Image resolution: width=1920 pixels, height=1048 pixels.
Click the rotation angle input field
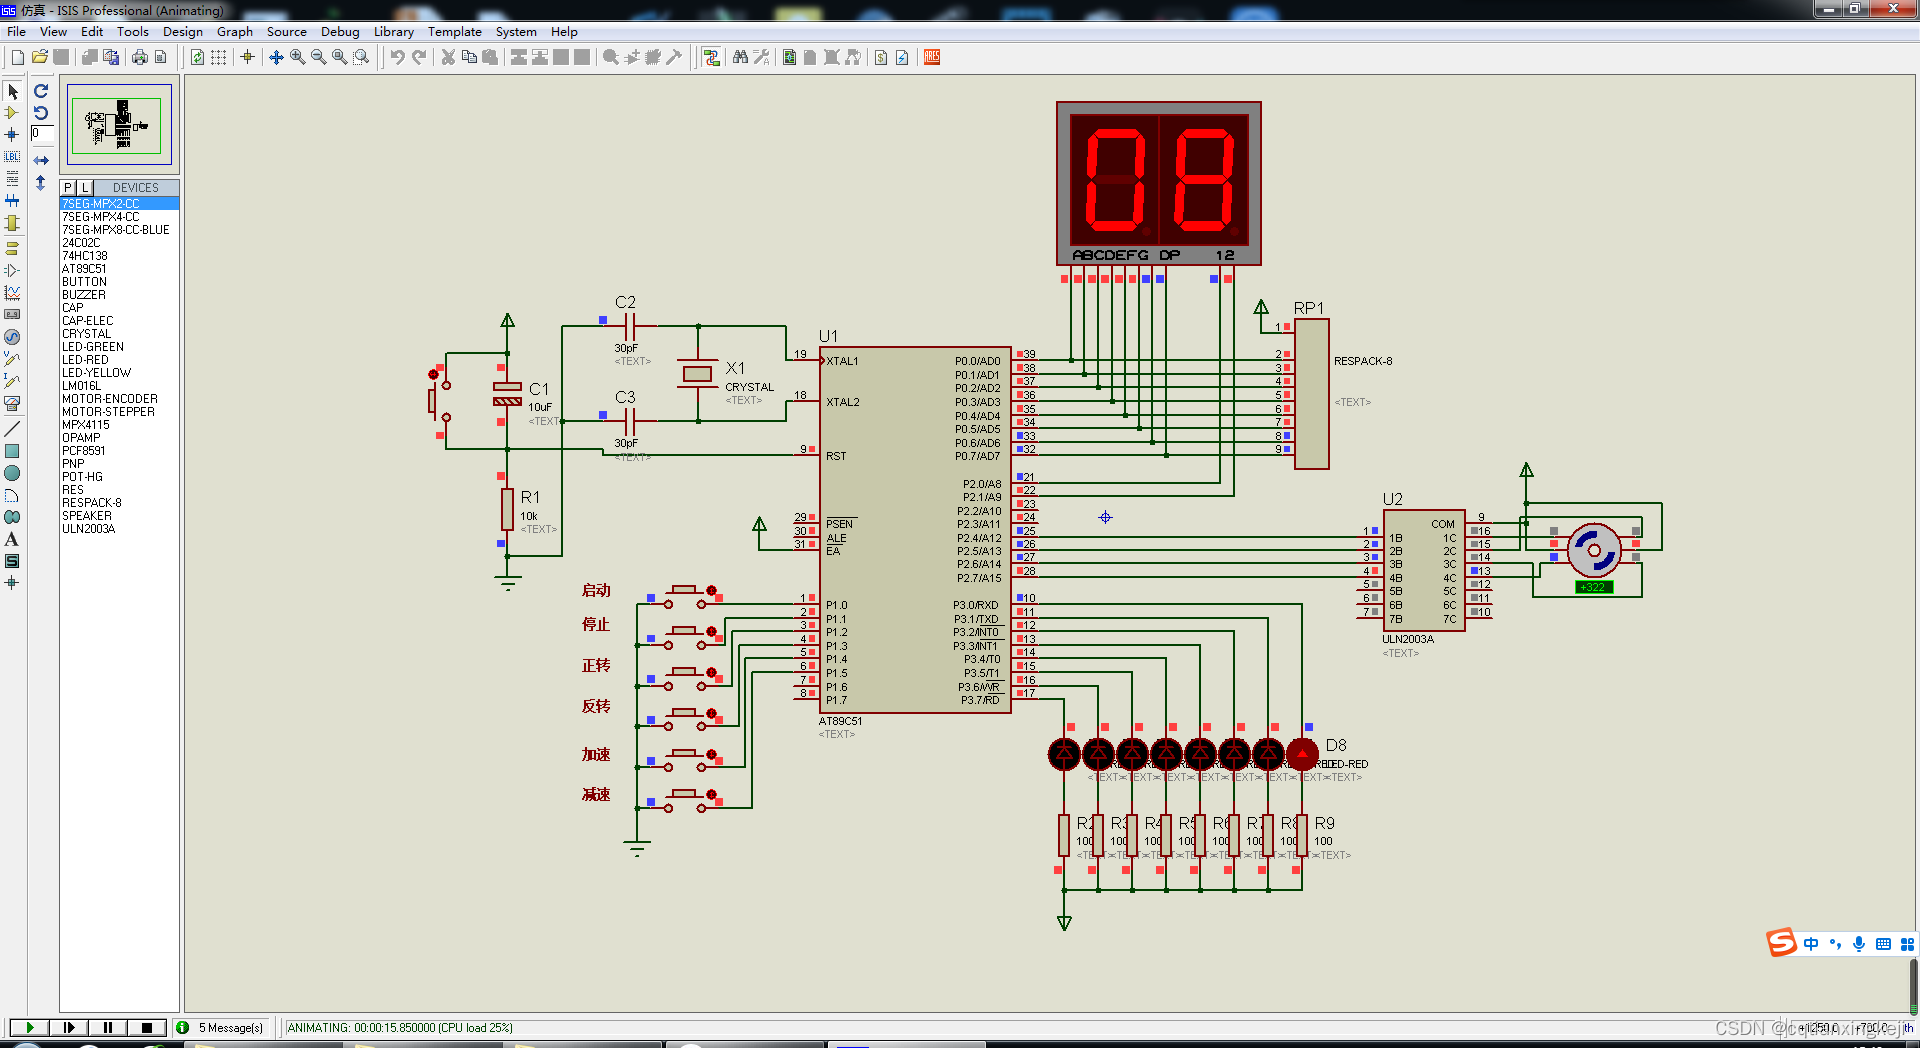[x=42, y=133]
